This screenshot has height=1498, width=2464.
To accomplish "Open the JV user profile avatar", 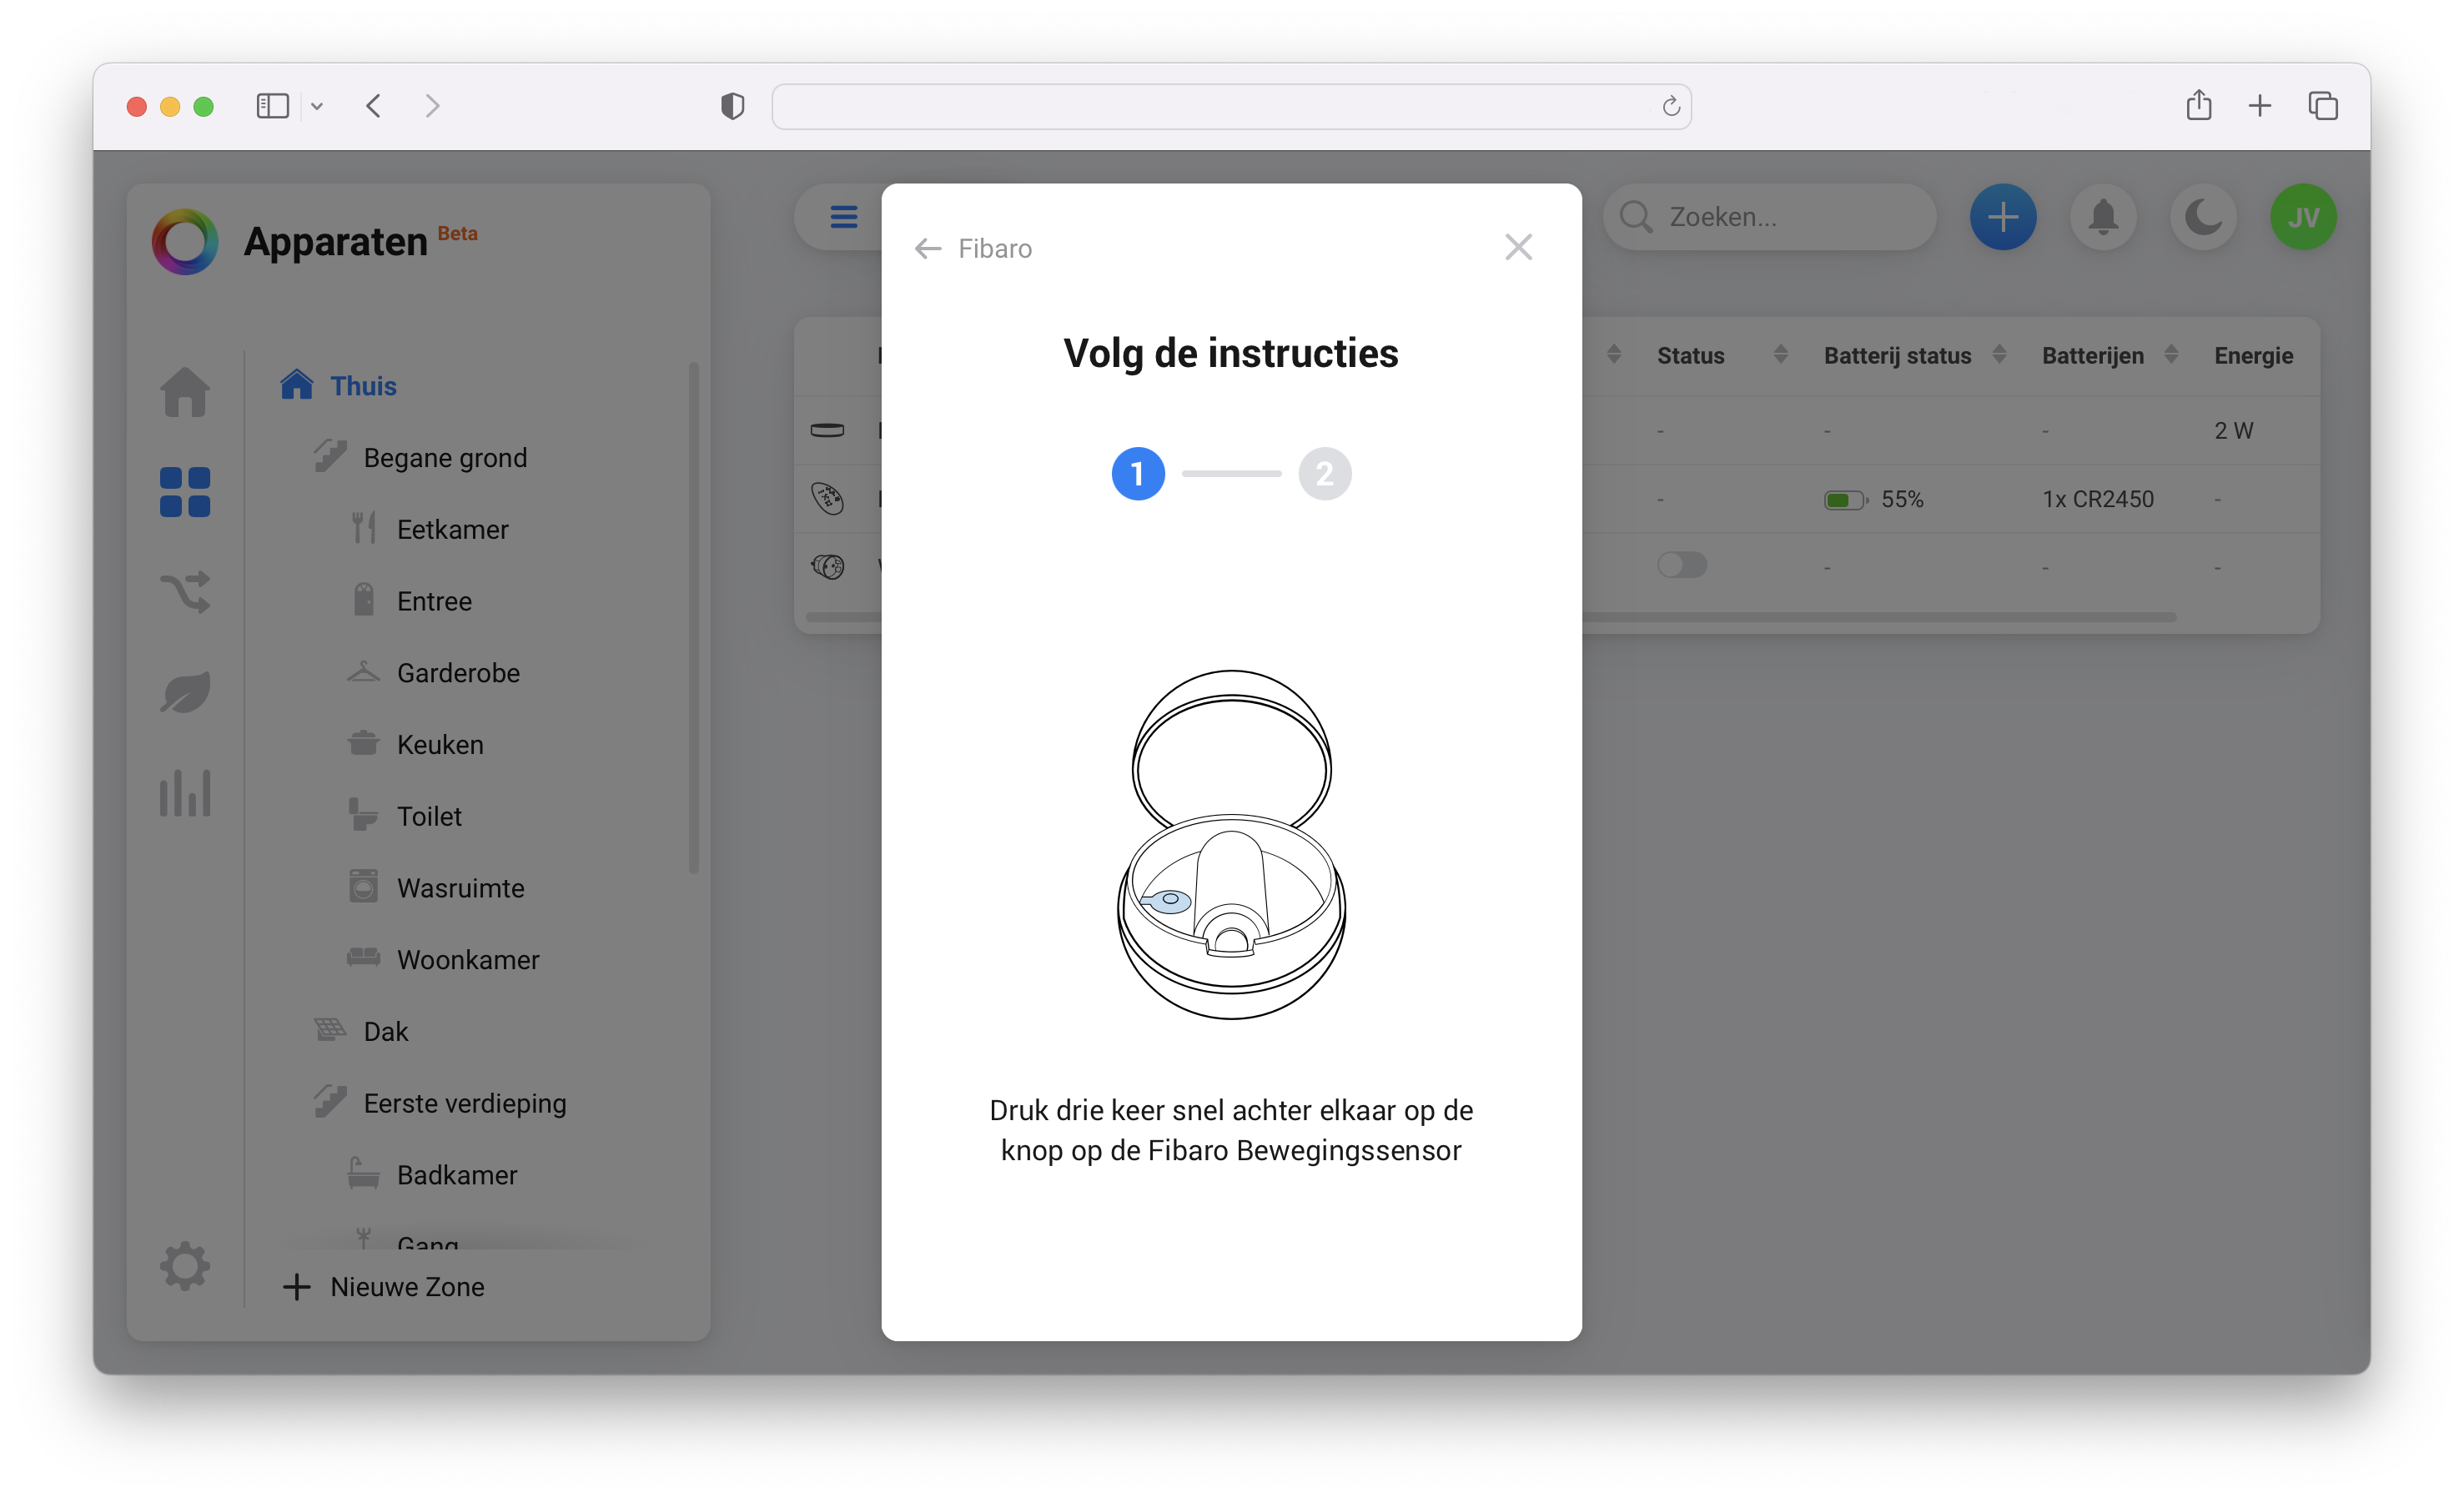I will click(x=2303, y=216).
